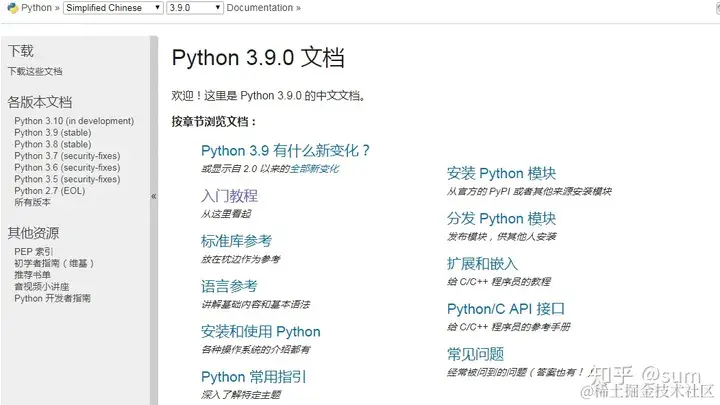The image size is (720, 405).
Task: Open 所有版本 link in sidebar
Action: [x=32, y=202]
